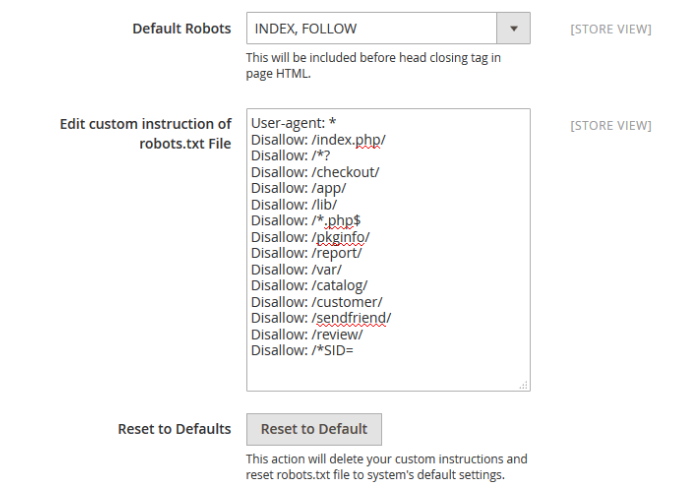This screenshot has height=497, width=700.
Task: Click the [STORE VIEW] scope label beside Default Robots
Action: coord(610,29)
